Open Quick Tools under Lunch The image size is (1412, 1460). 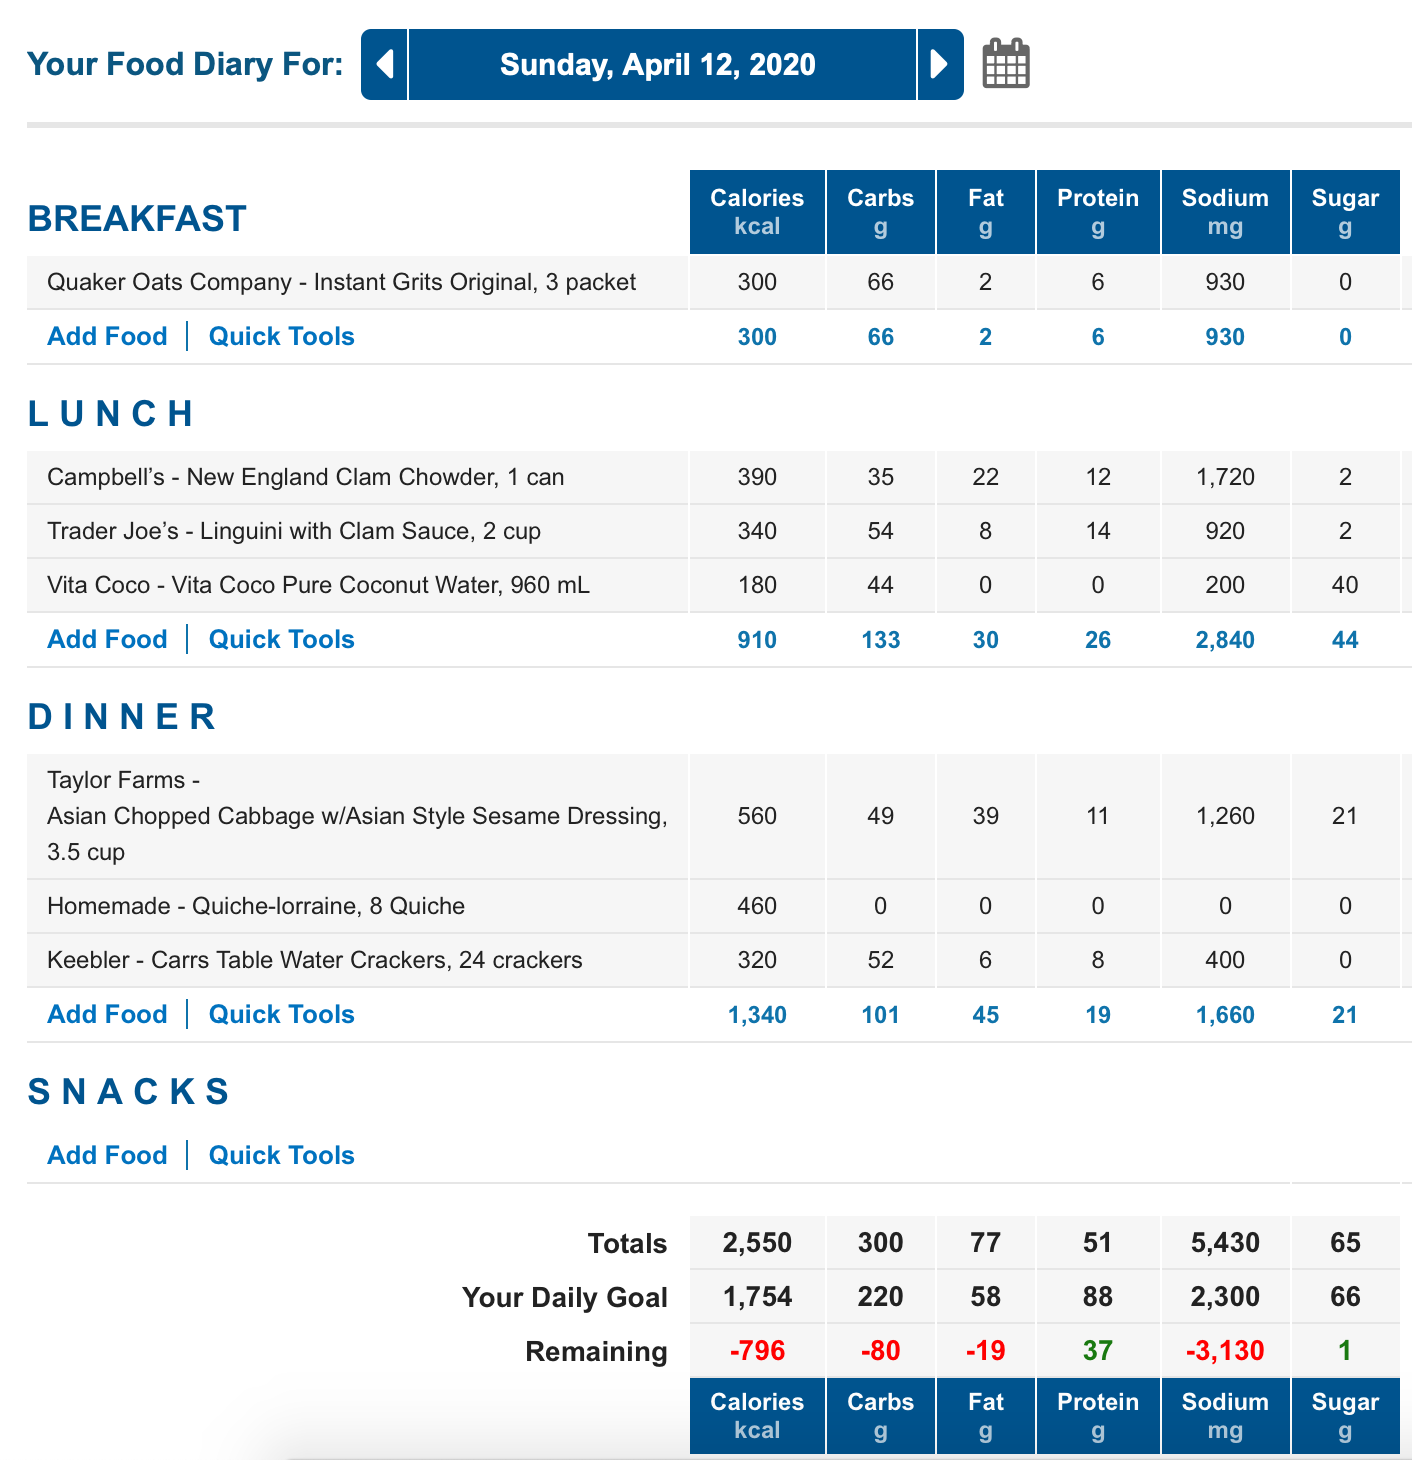coord(282,639)
